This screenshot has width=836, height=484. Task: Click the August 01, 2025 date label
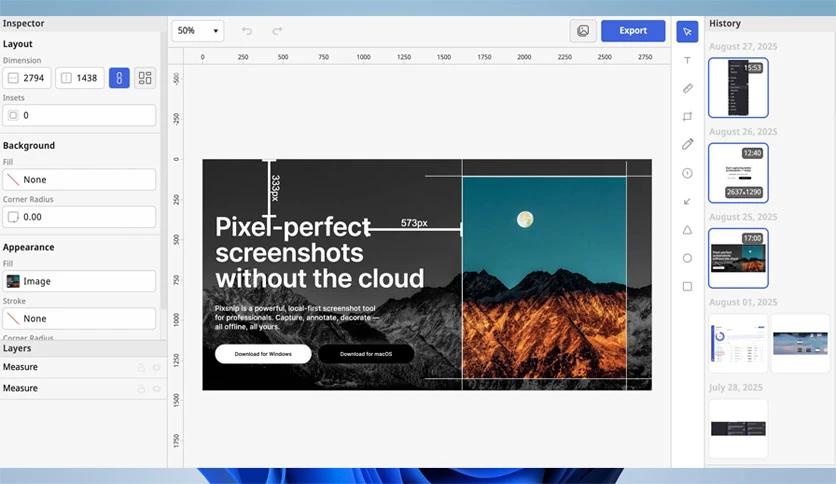[743, 302]
